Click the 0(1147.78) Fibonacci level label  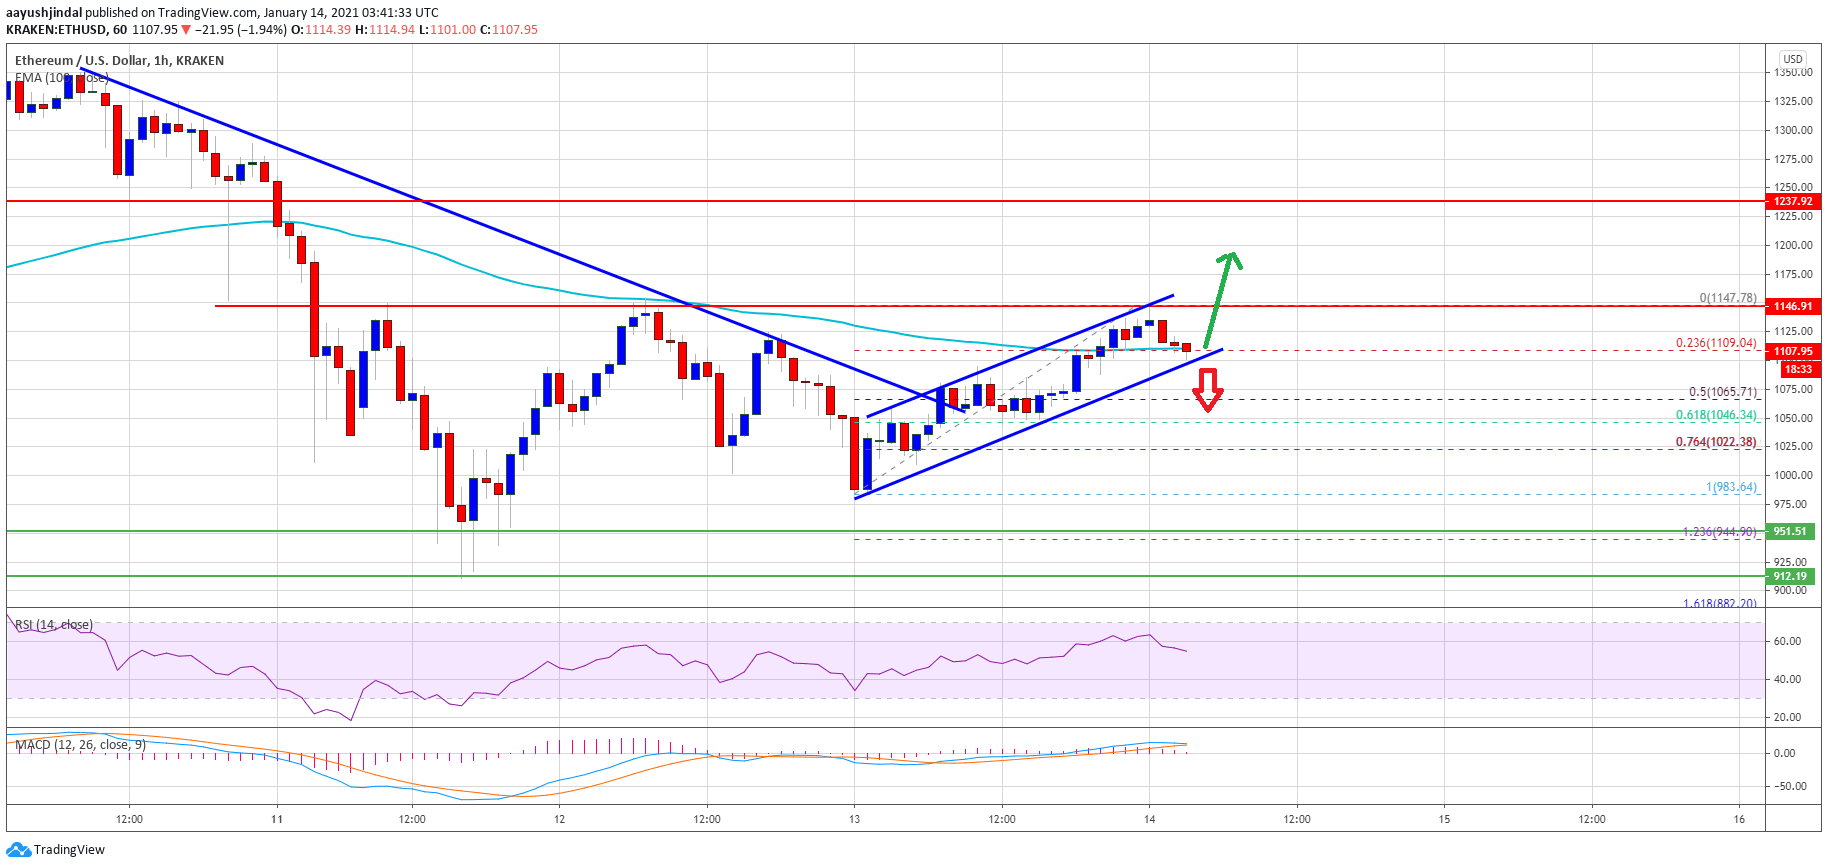(x=1728, y=298)
